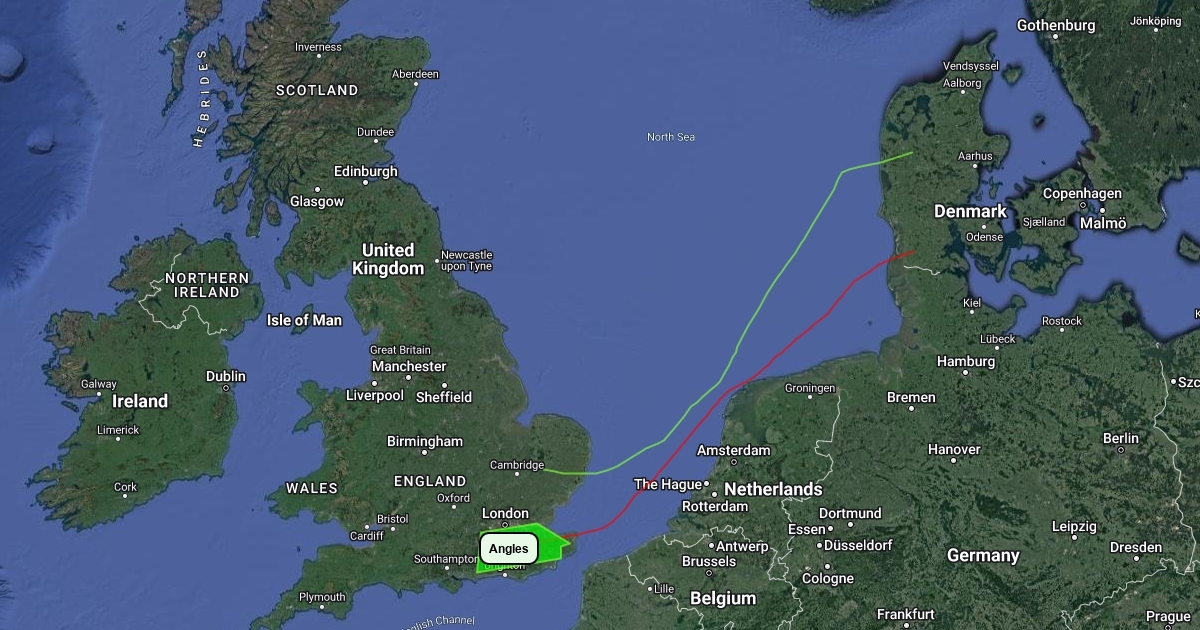Image resolution: width=1200 pixels, height=630 pixels.
Task: Click the Denmark country label
Action: (970, 212)
